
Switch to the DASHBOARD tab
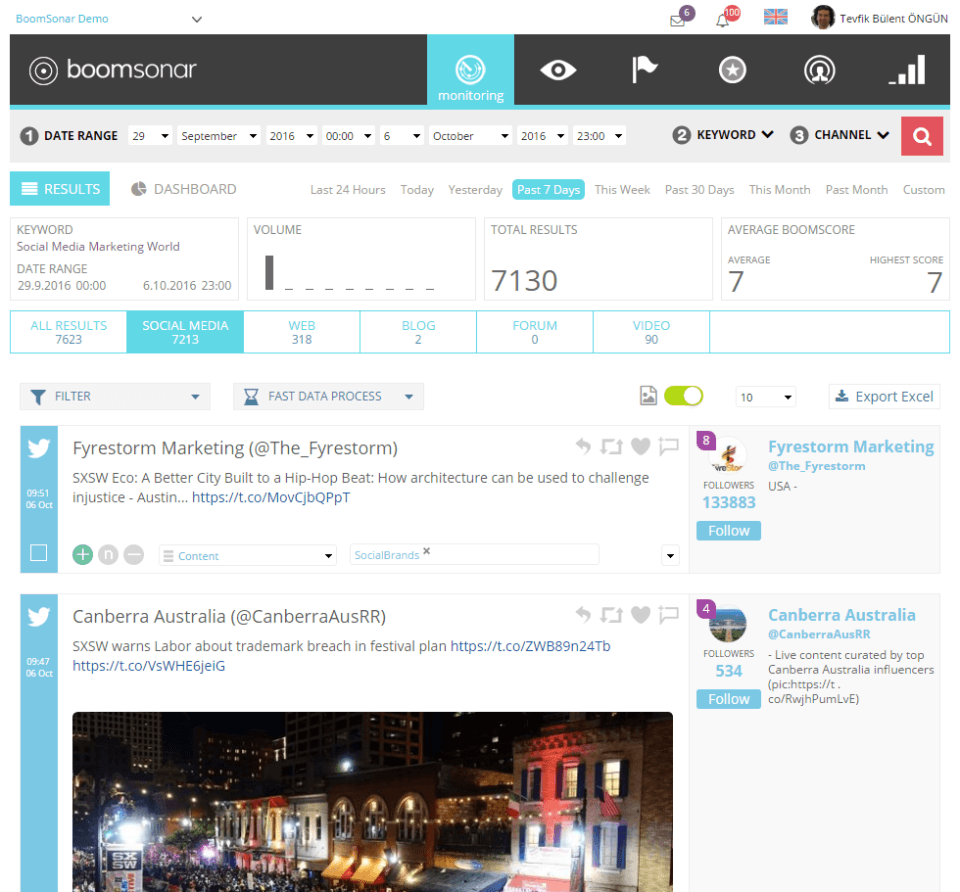(x=184, y=189)
